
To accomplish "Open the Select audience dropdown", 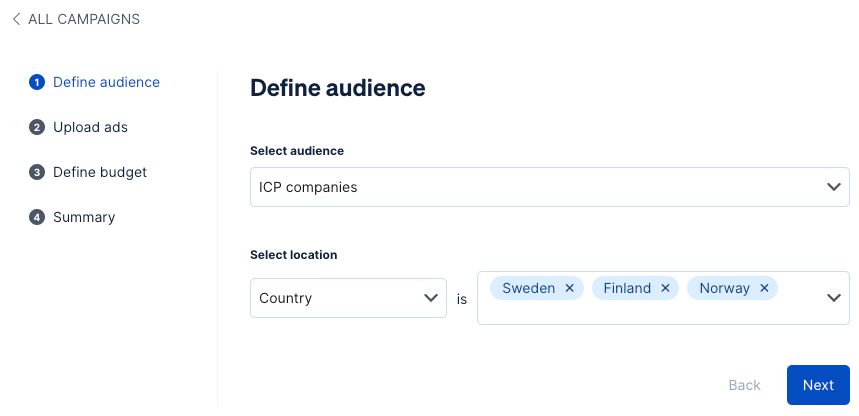I will pyautogui.click(x=833, y=187).
